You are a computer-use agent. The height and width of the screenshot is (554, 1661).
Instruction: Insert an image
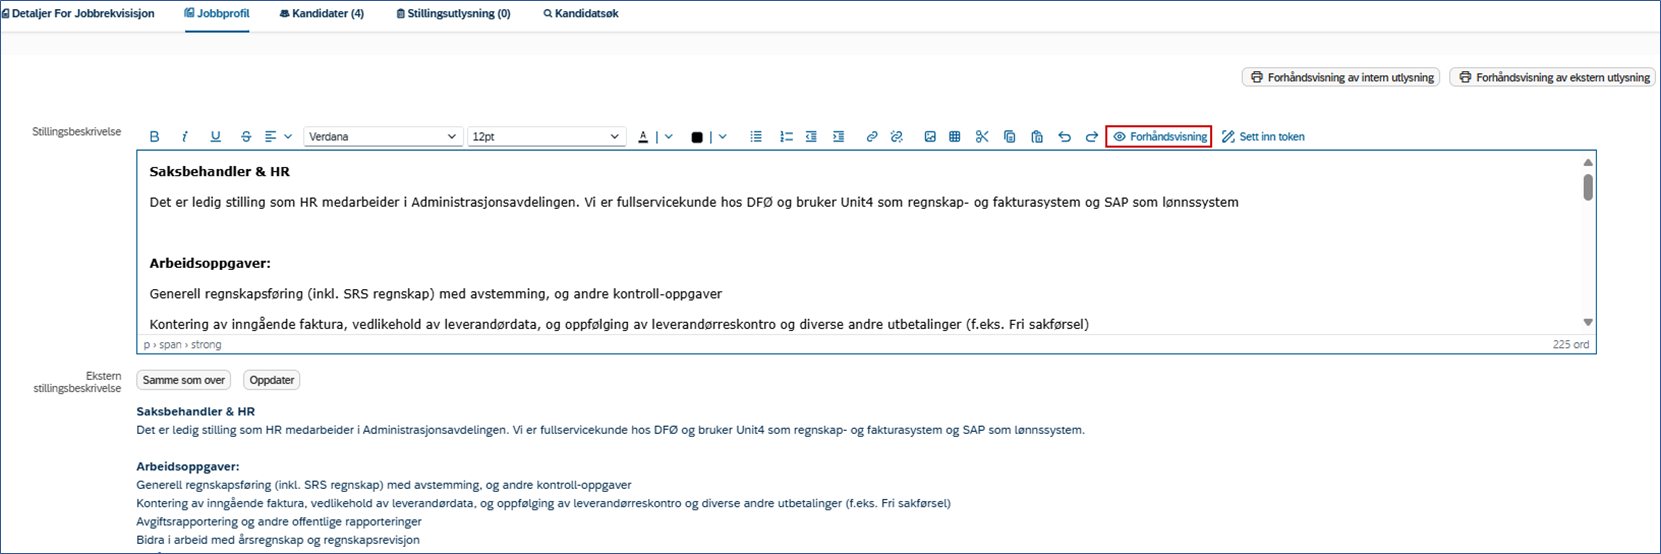[x=930, y=137]
